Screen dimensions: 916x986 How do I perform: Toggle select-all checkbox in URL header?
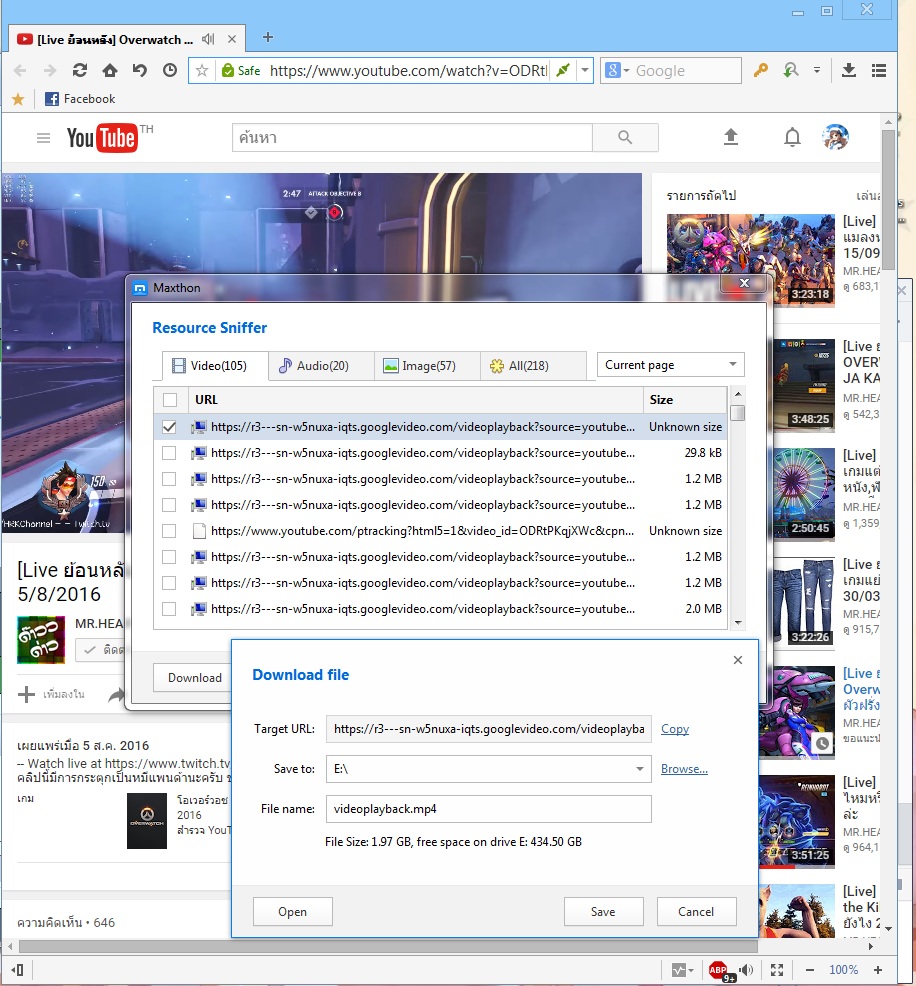pyautogui.click(x=169, y=400)
